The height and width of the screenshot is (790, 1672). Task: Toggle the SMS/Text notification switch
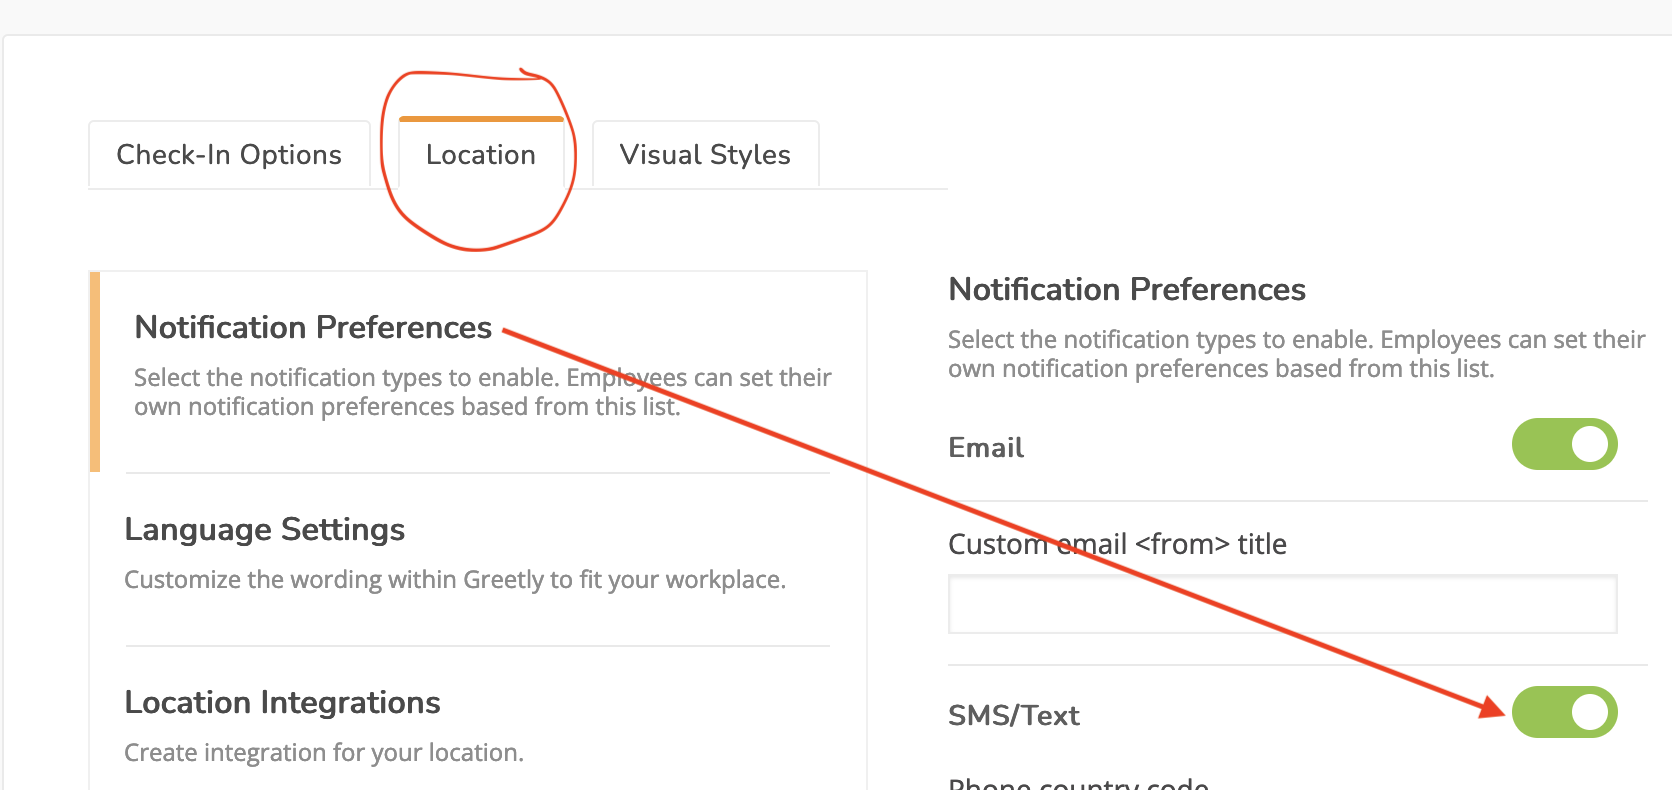[x=1564, y=712]
